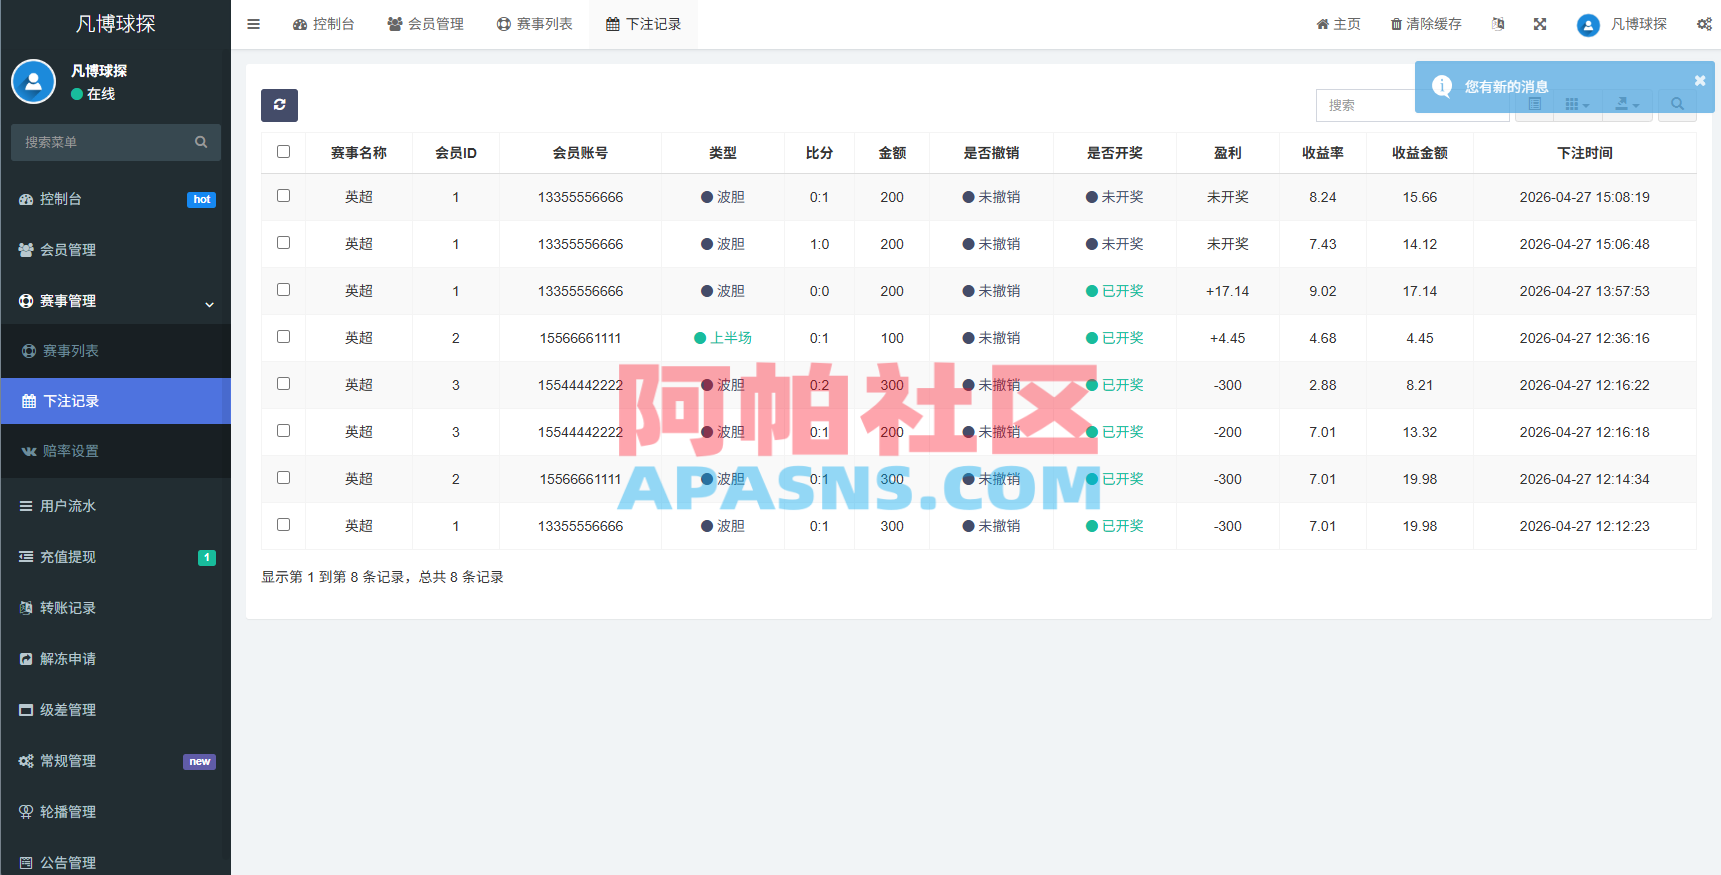Go to 主页 home link
The height and width of the screenshot is (875, 1721).
[1338, 24]
